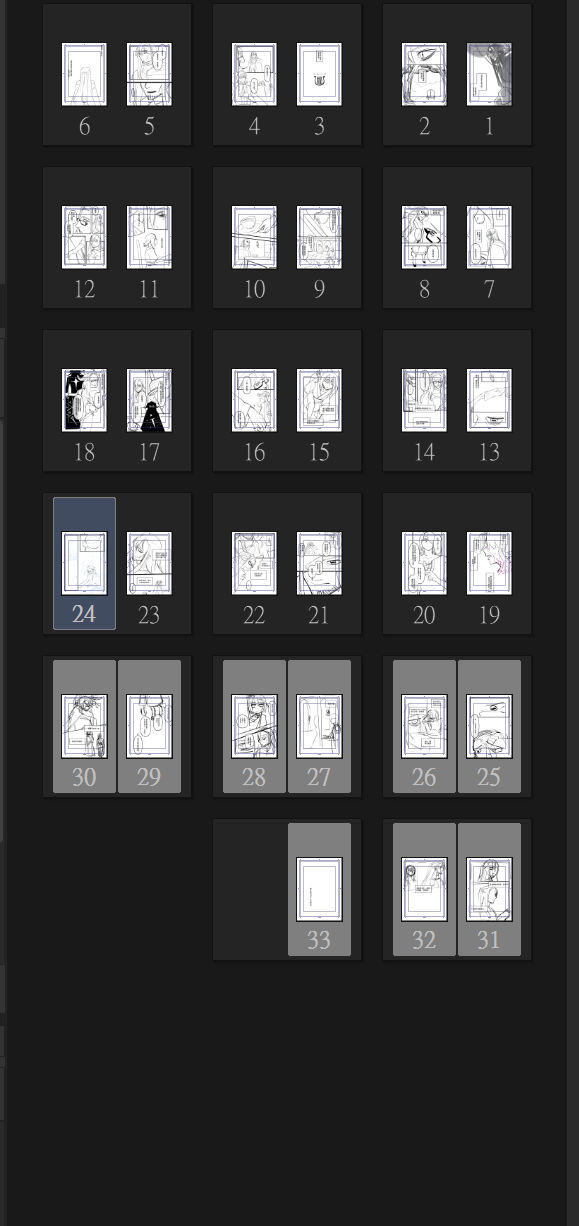This screenshot has height=1226, width=579.
Task: Select page 25 thumbnail
Action: point(489,726)
